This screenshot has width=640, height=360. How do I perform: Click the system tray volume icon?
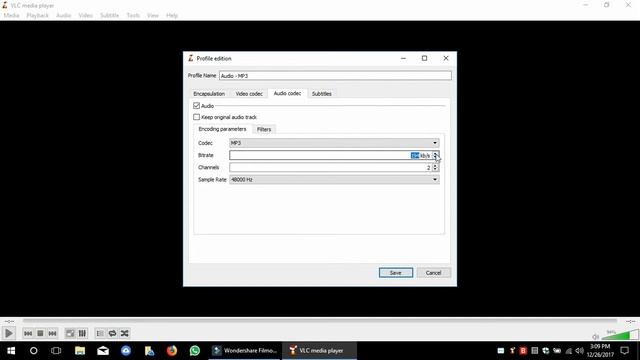tap(579, 351)
